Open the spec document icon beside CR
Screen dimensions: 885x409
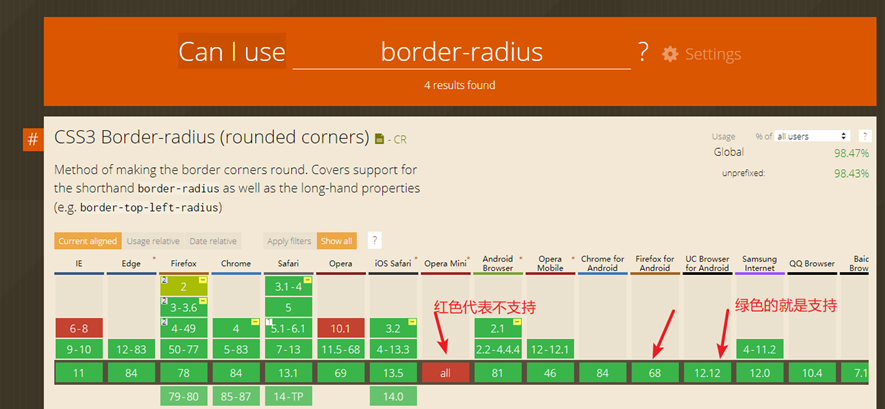click(380, 139)
